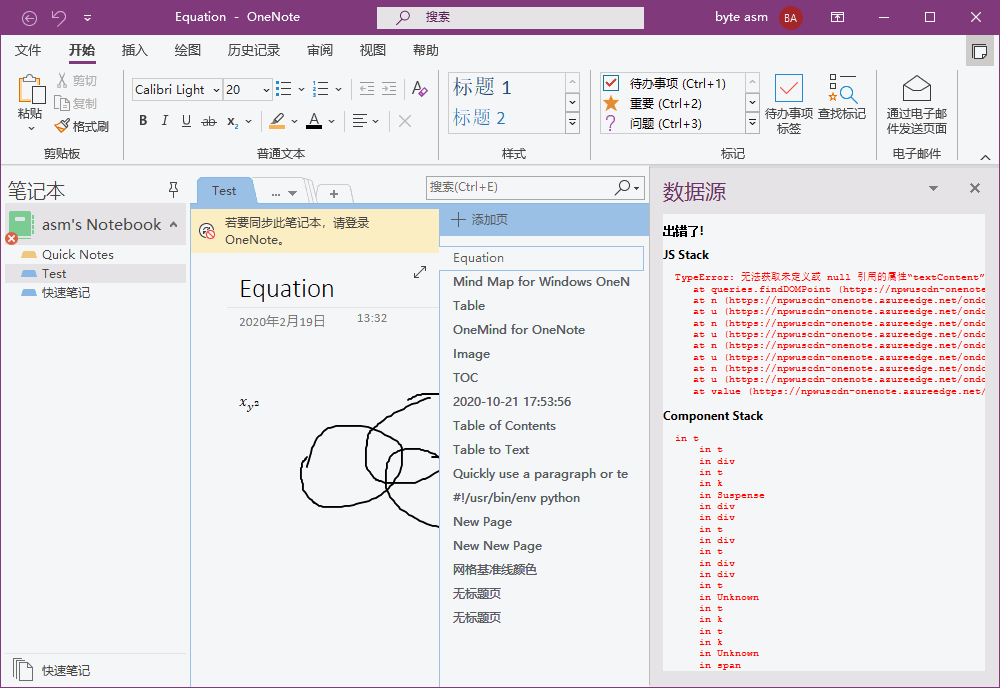
Task: Click 通过电子邮件发送页面 envelope
Action: point(916,104)
